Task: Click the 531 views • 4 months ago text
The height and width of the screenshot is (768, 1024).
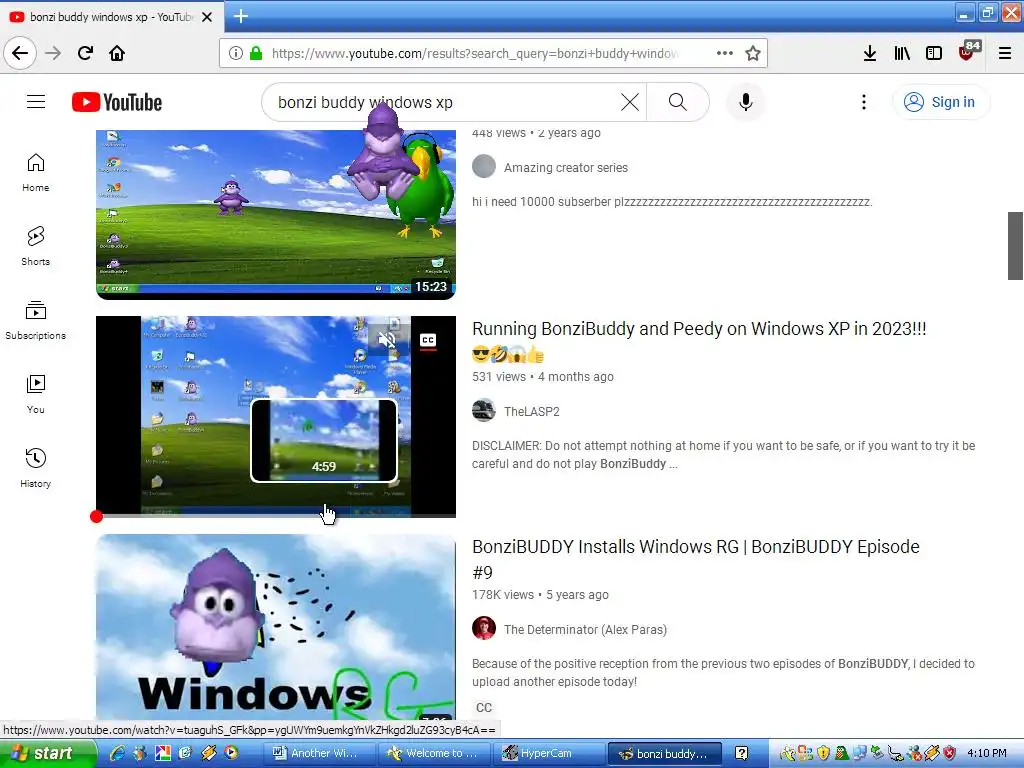Action: (543, 377)
